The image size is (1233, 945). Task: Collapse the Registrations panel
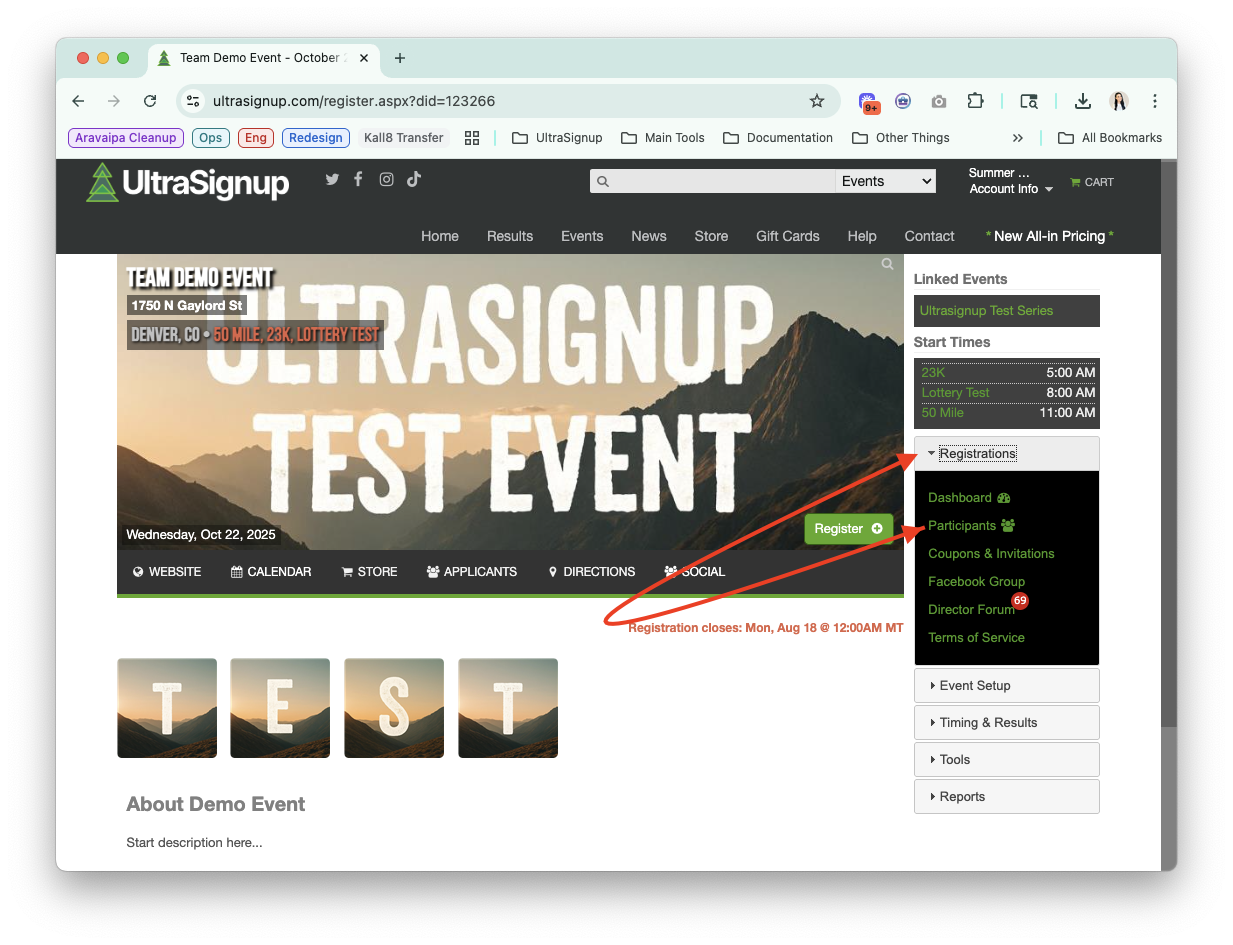click(1006, 454)
